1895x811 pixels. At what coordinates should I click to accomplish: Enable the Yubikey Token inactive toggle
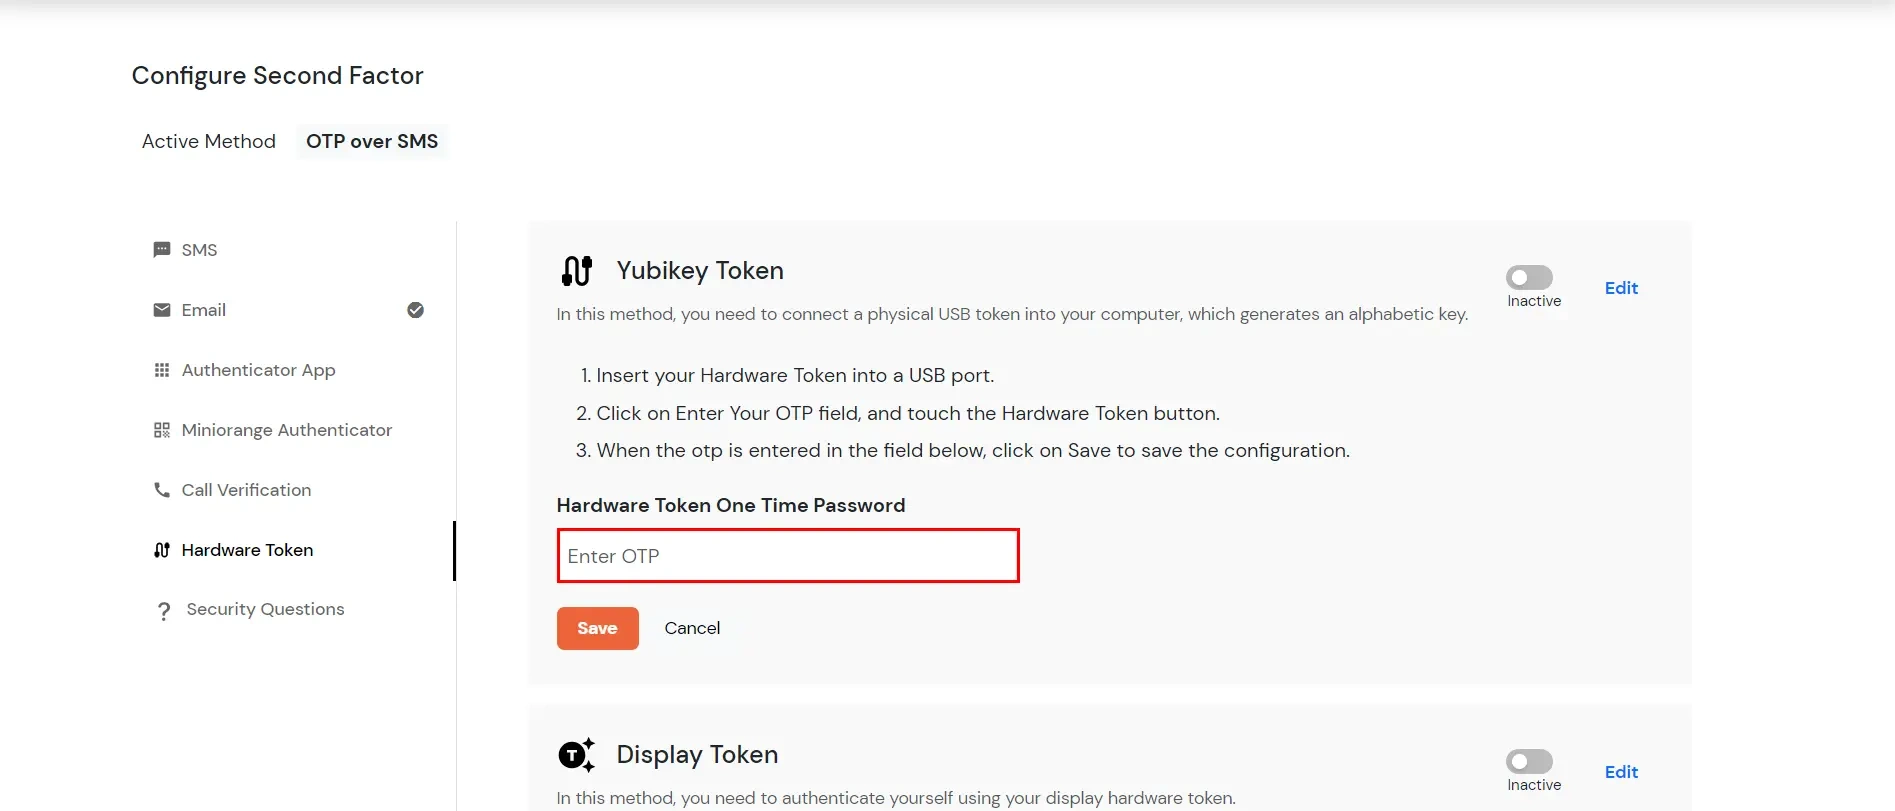point(1530,277)
